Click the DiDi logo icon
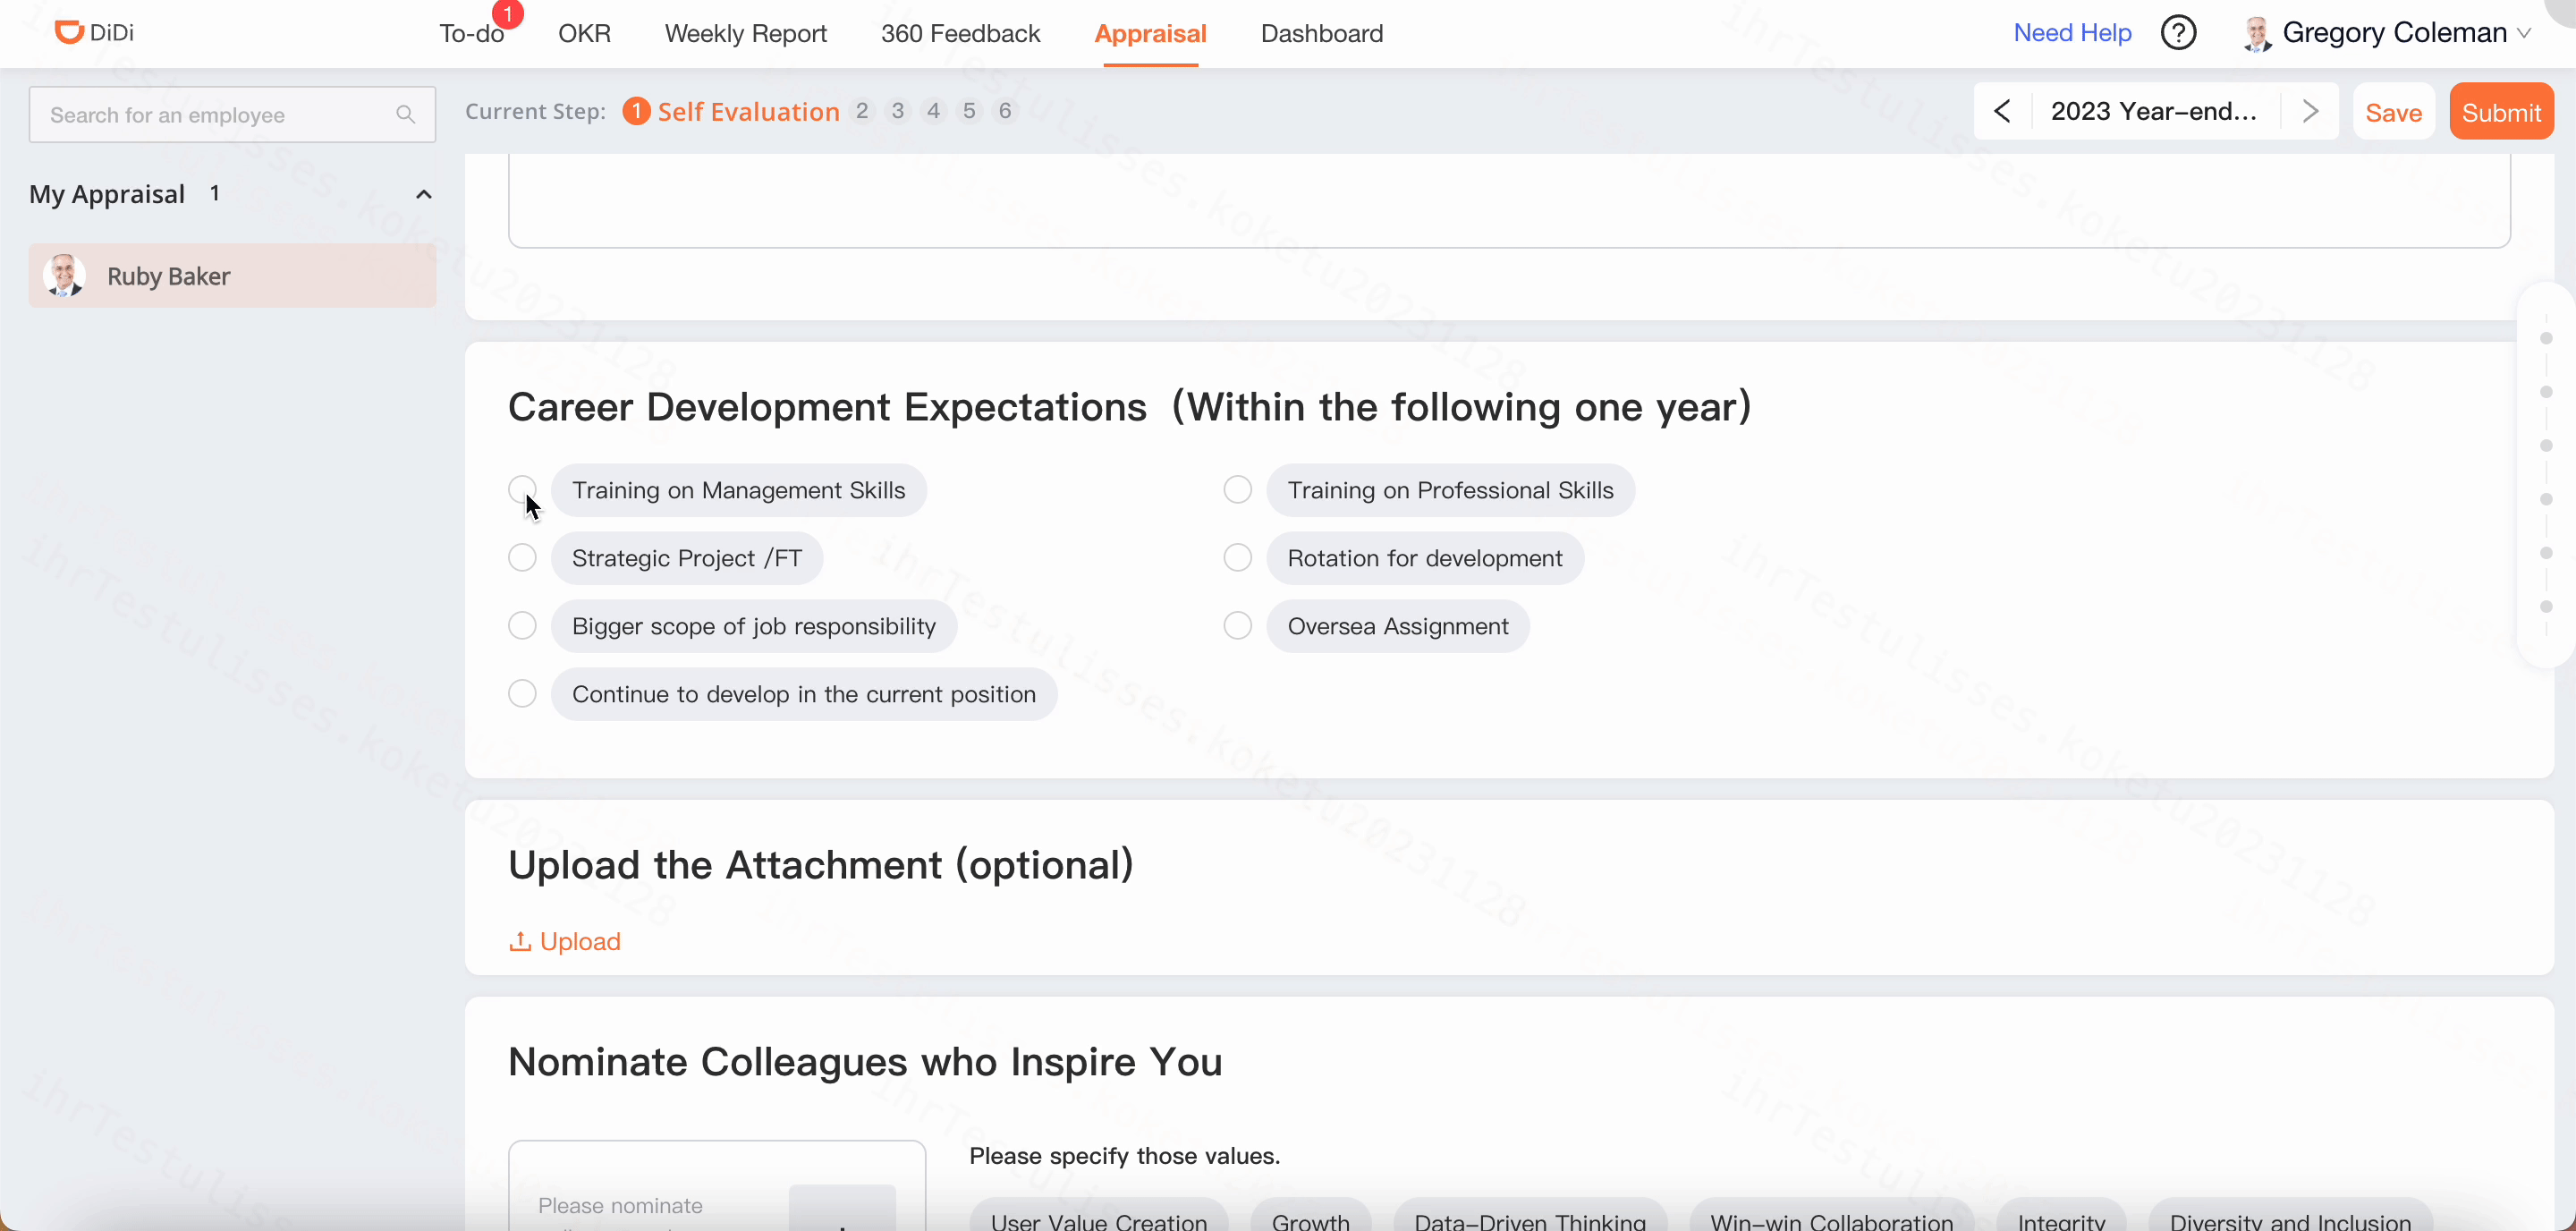The width and height of the screenshot is (2576, 1231). click(68, 32)
